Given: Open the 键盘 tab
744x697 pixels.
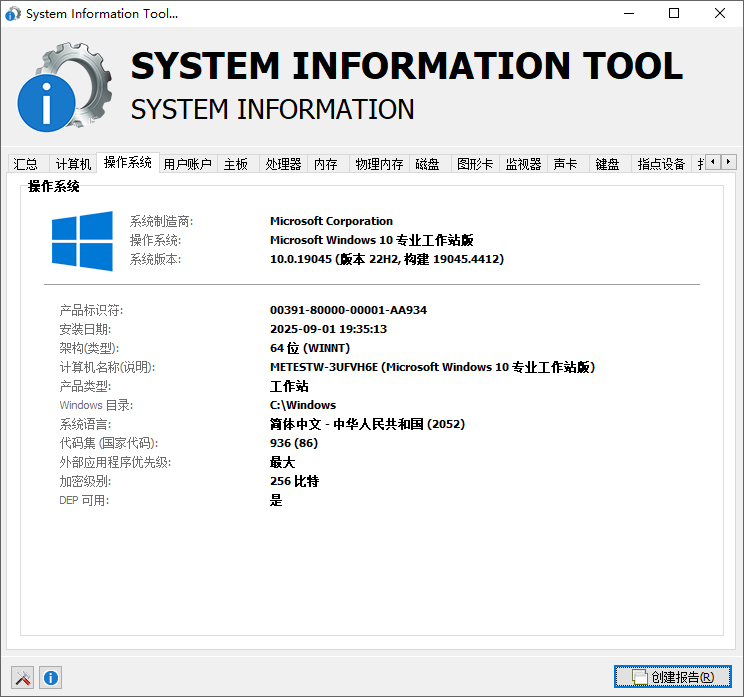Looking at the screenshot, I should [610, 164].
